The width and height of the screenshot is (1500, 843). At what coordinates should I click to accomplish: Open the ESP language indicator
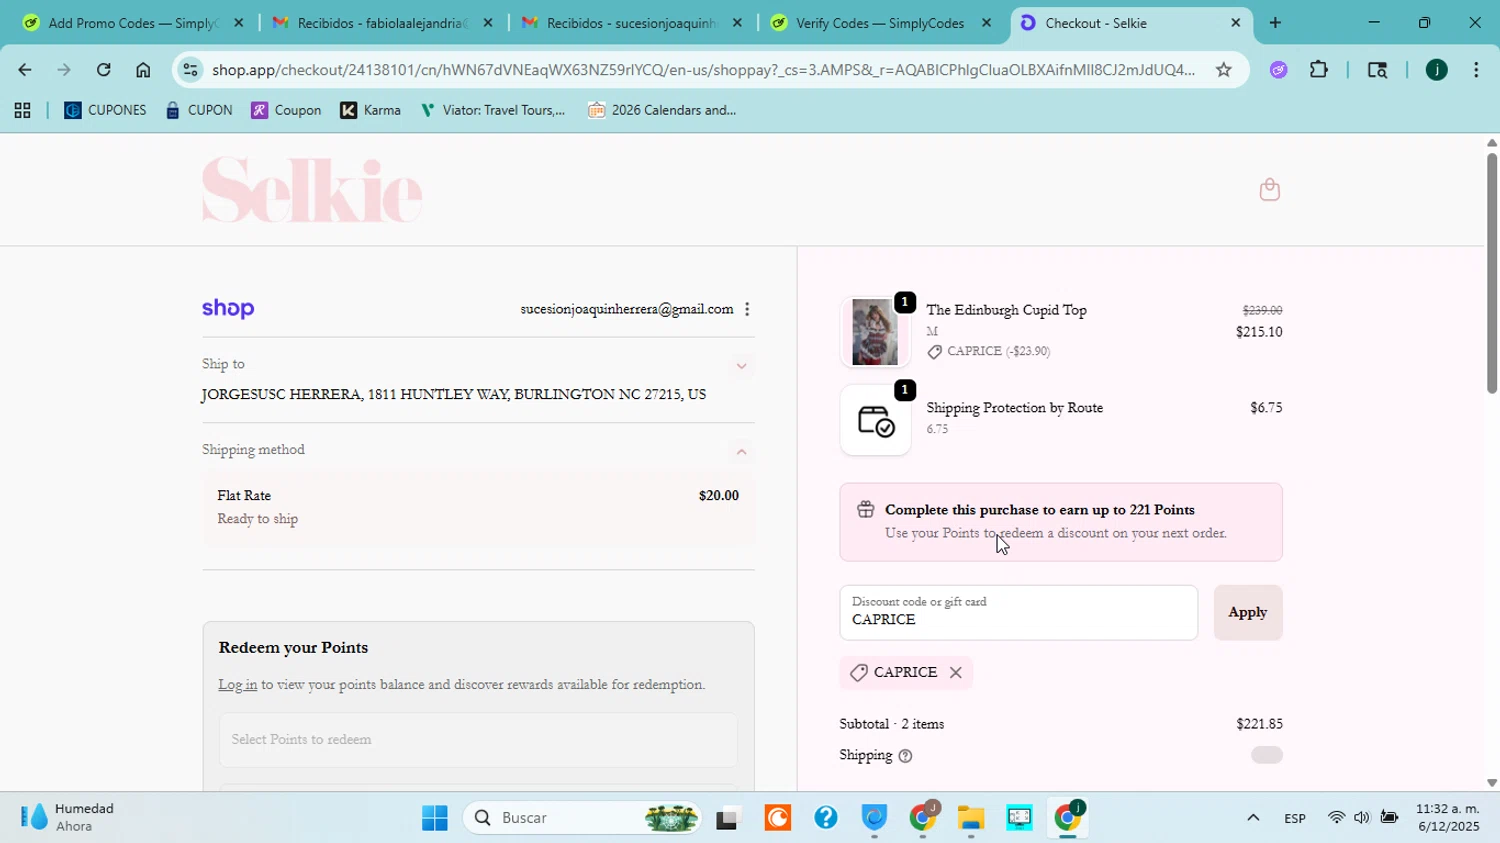pos(1295,818)
